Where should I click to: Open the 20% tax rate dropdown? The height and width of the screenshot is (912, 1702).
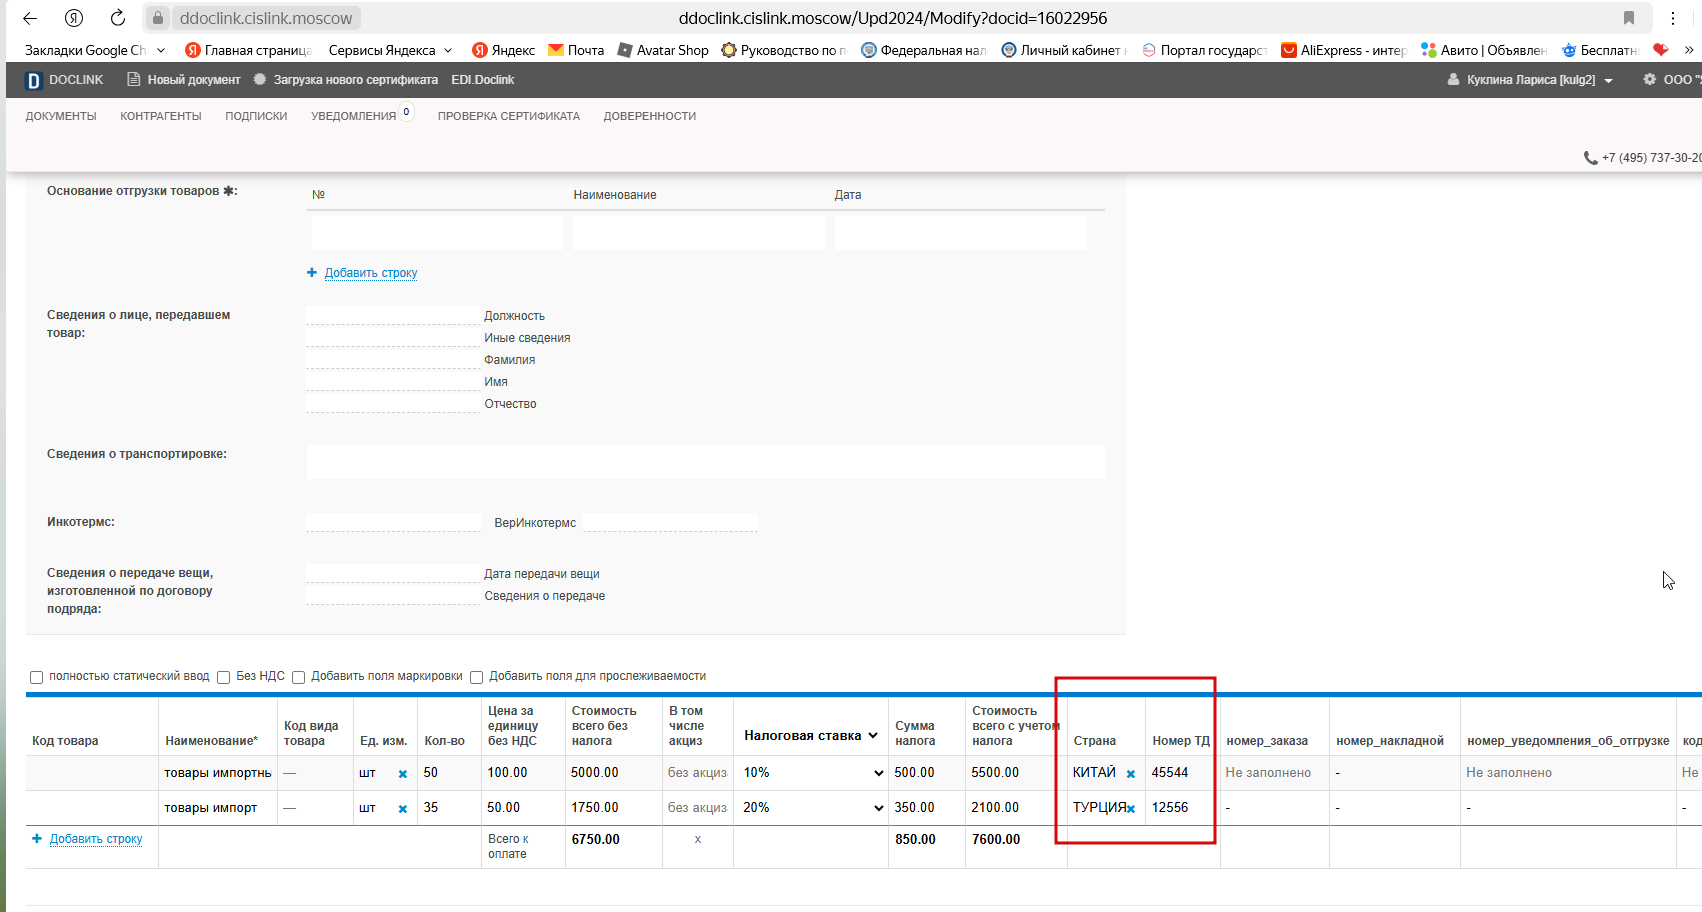813,808
